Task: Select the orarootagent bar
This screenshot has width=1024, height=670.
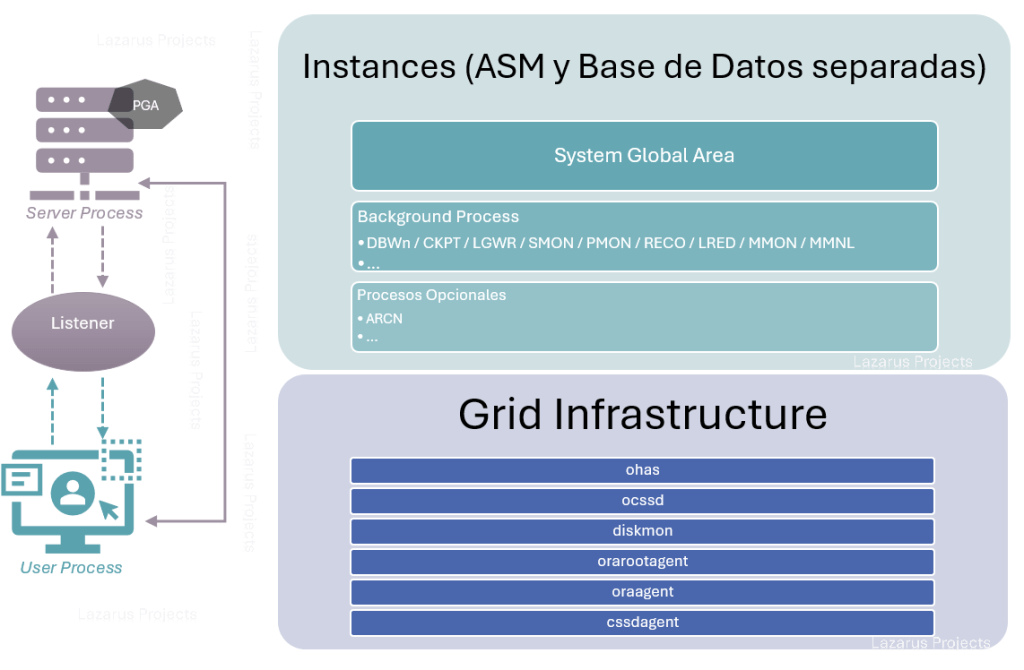Action: (642, 561)
